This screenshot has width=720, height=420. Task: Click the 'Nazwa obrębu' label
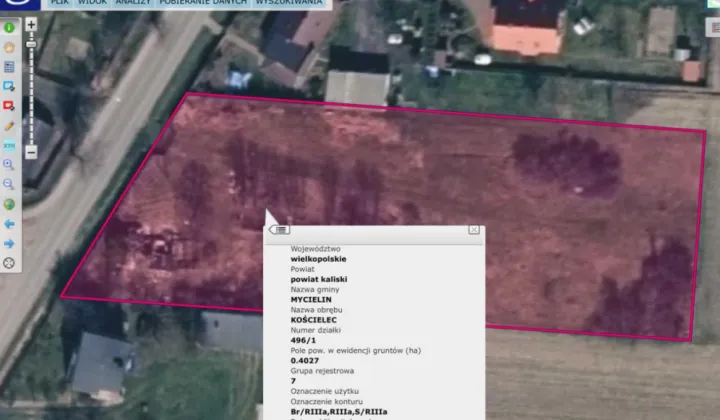(316, 310)
